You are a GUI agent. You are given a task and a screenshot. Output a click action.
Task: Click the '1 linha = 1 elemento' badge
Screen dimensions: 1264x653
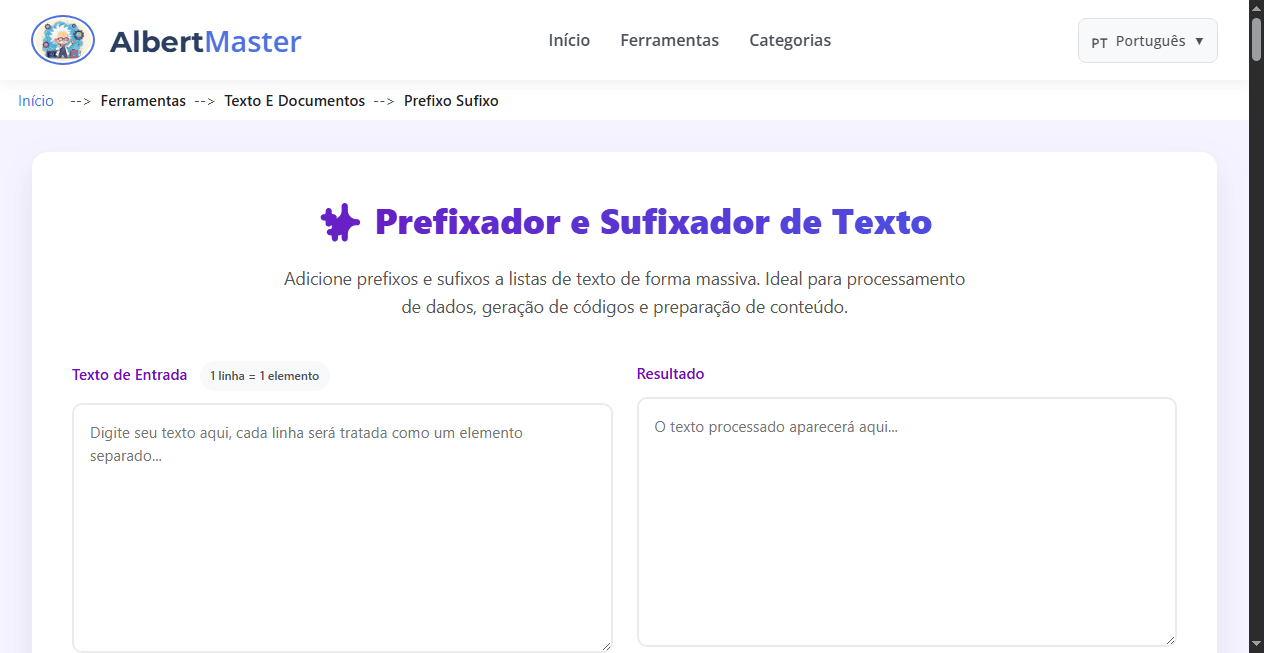pyautogui.click(x=265, y=375)
